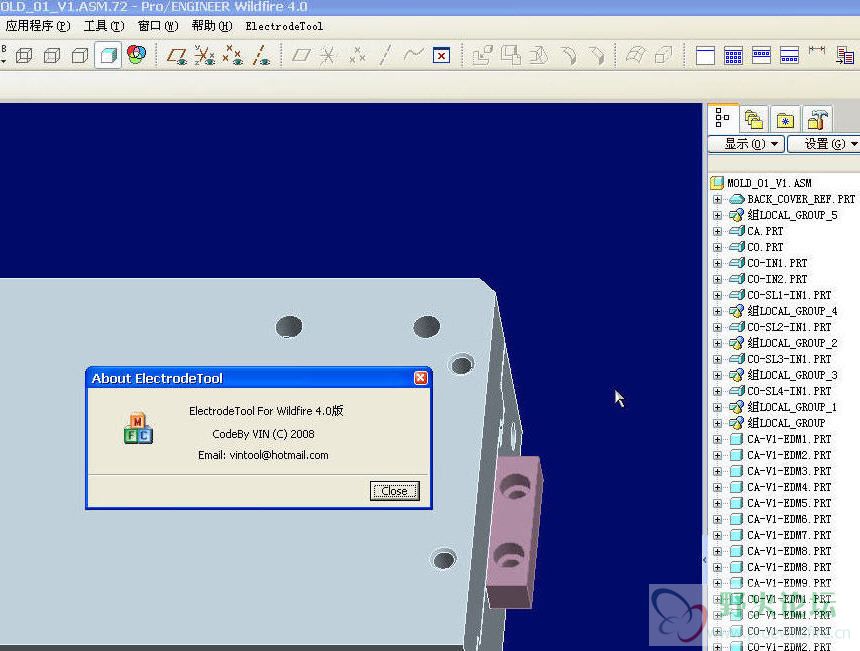Toggle datum points display

click(x=233, y=55)
